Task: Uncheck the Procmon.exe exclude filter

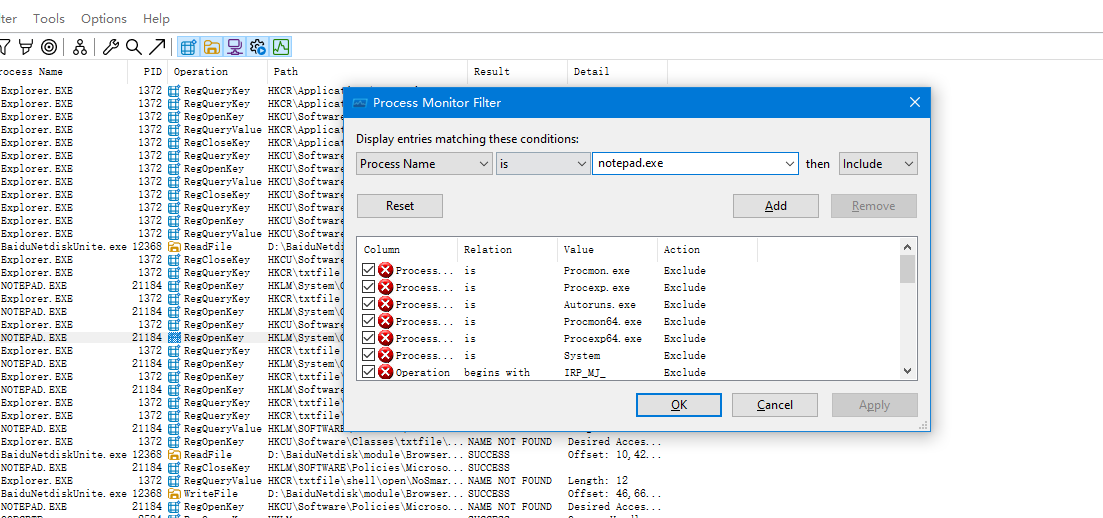Action: coord(369,270)
